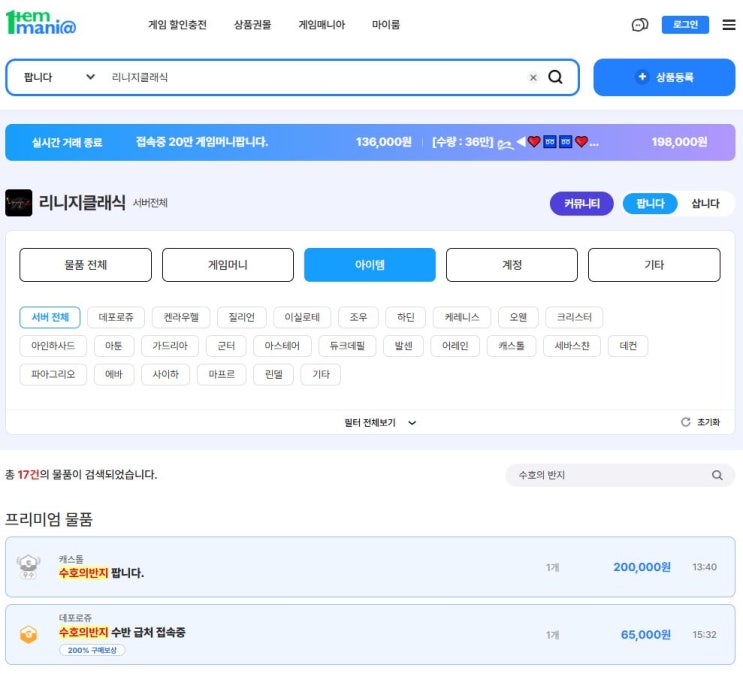Viewport: 743px width, 674px height.
Task: Select the 가드리아 server filter
Action: tap(170, 346)
